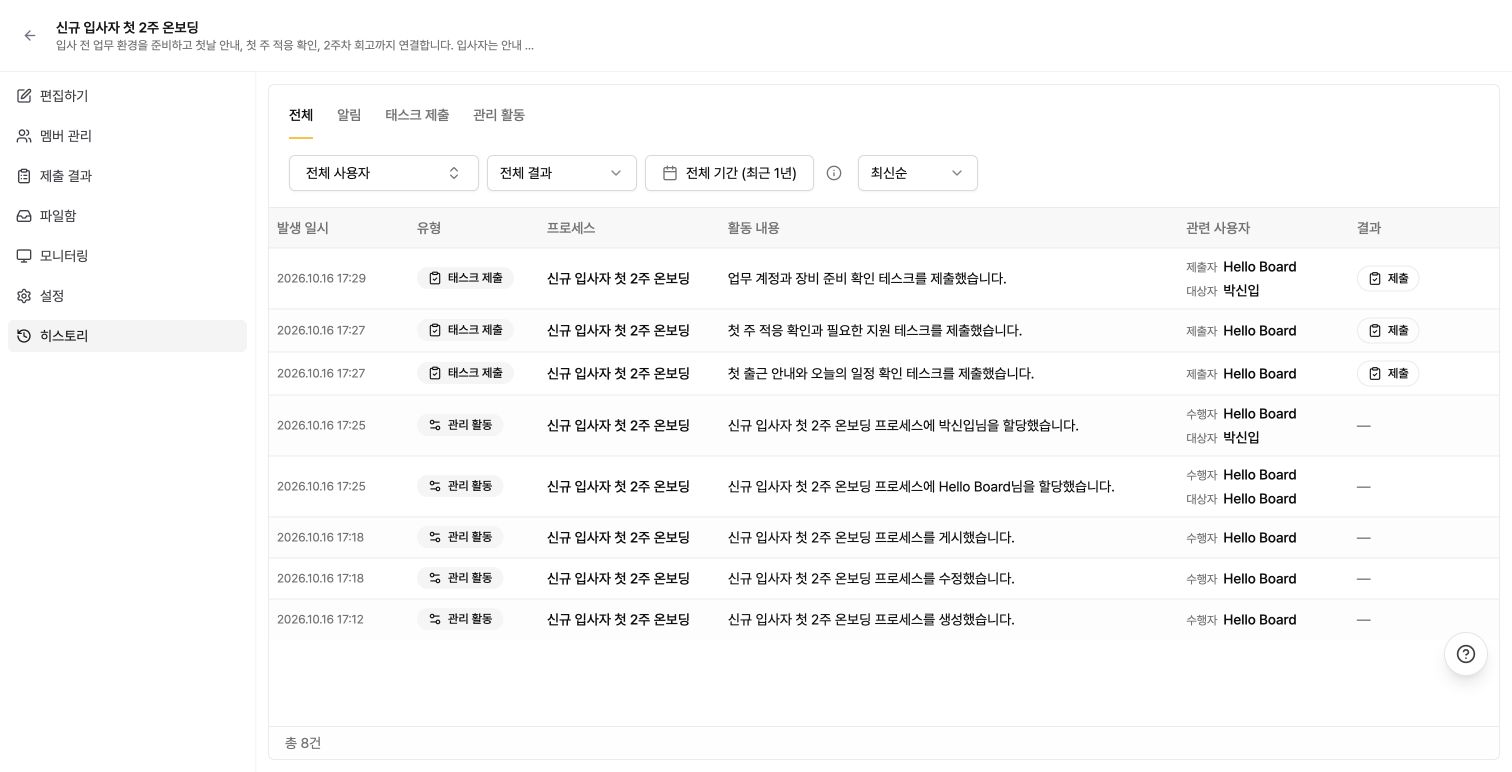Viewport: 1512px width, 772px height.
Task: Open 편집하기 in the sidebar
Action: (127, 96)
